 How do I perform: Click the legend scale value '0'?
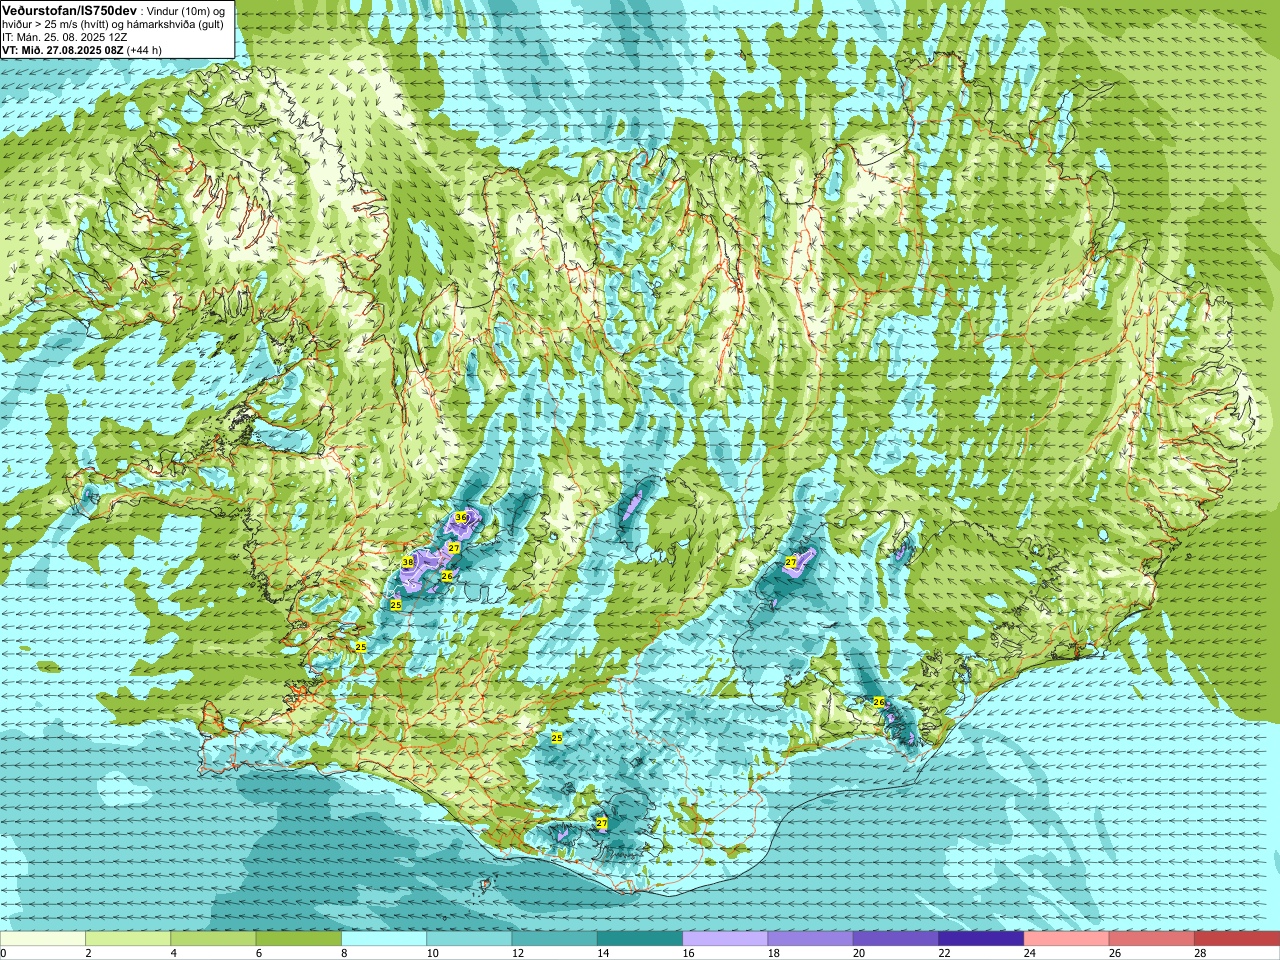click(x=3, y=953)
